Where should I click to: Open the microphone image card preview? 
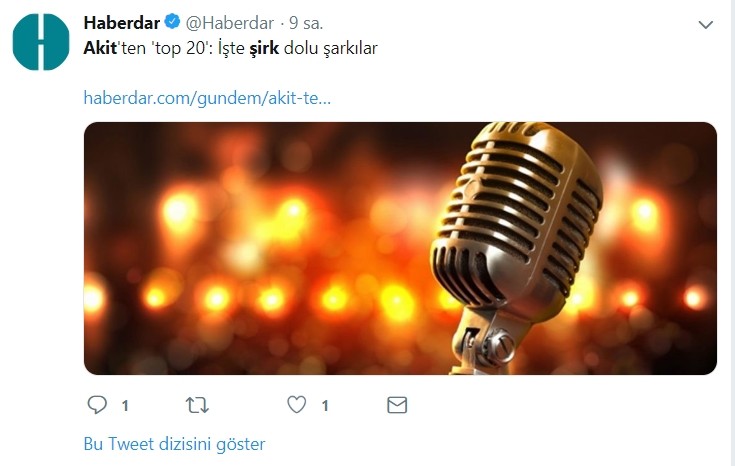pos(400,248)
